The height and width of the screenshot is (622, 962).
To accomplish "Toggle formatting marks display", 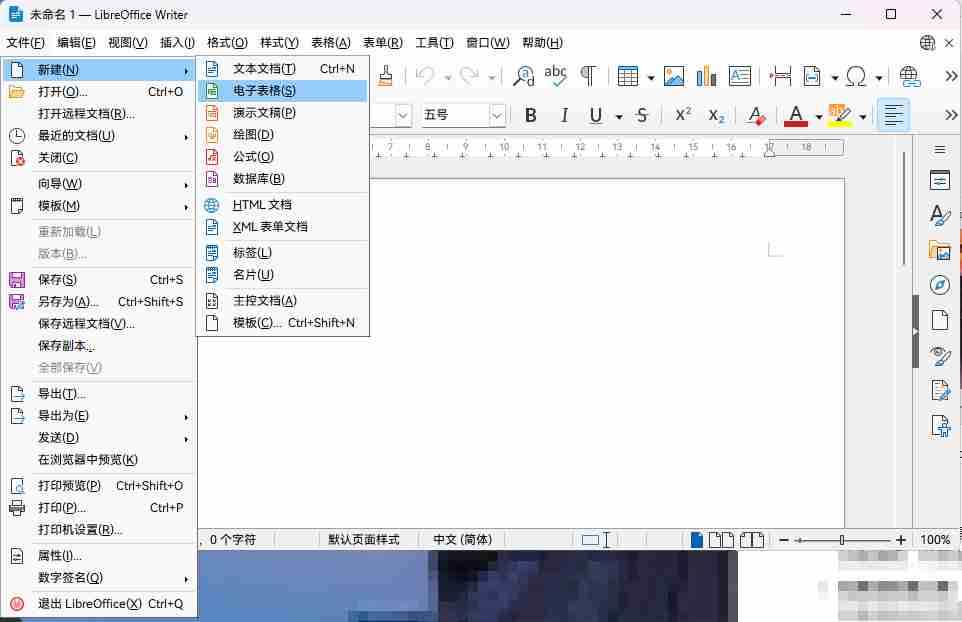I will tap(589, 76).
